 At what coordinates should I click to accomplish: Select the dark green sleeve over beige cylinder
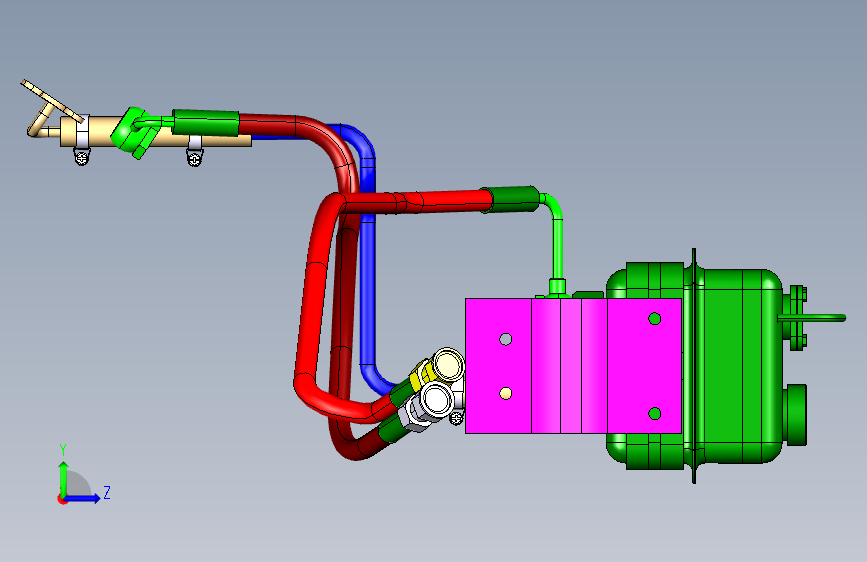point(206,123)
